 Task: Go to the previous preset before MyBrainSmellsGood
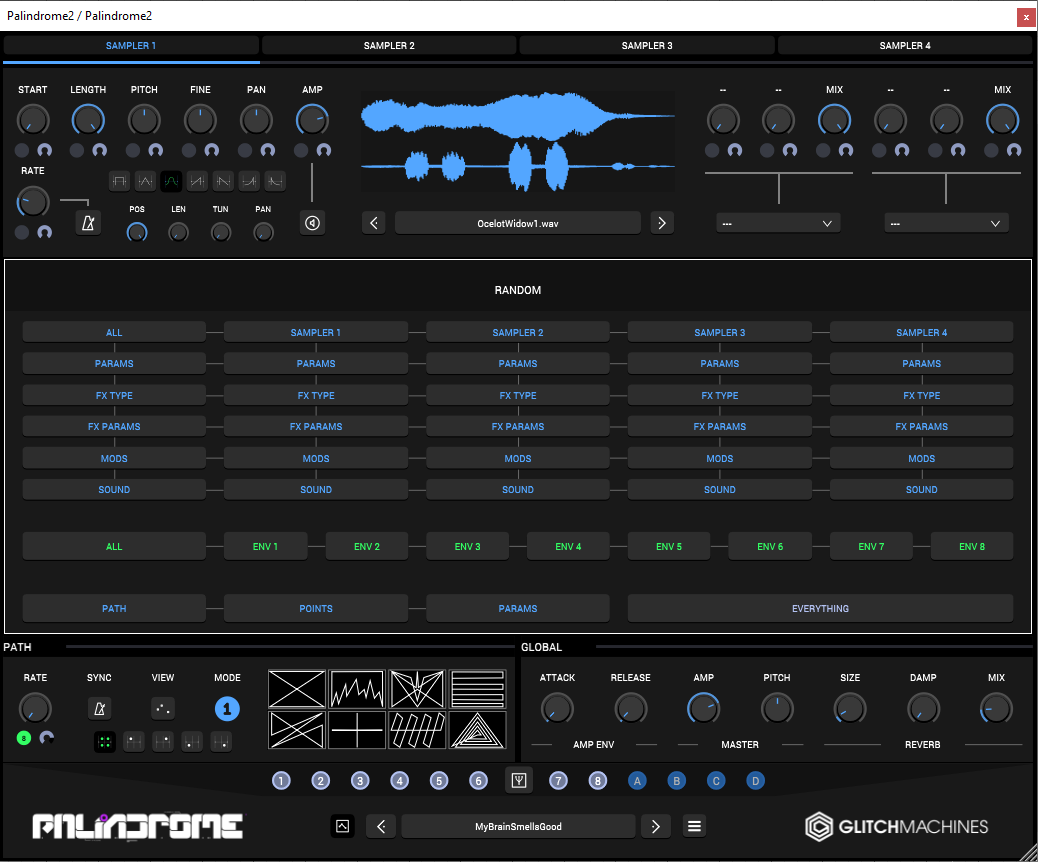click(381, 826)
